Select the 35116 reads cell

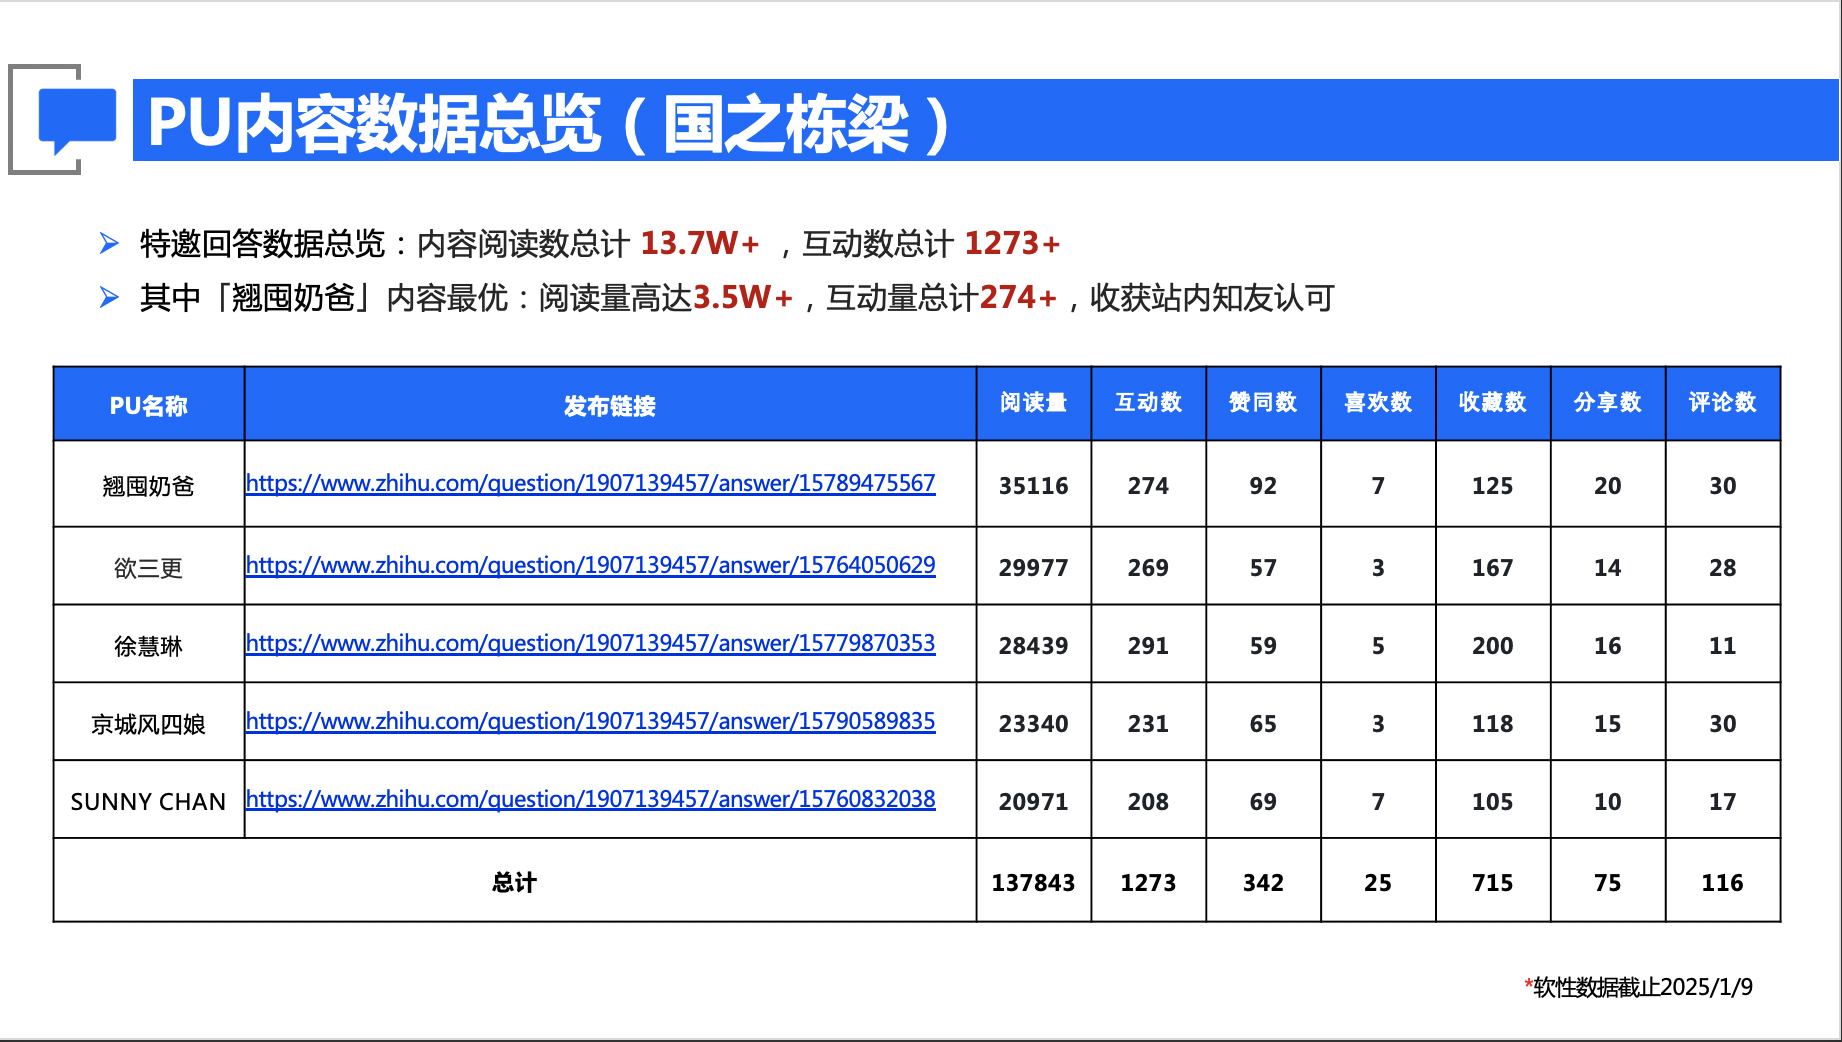pos(1033,485)
